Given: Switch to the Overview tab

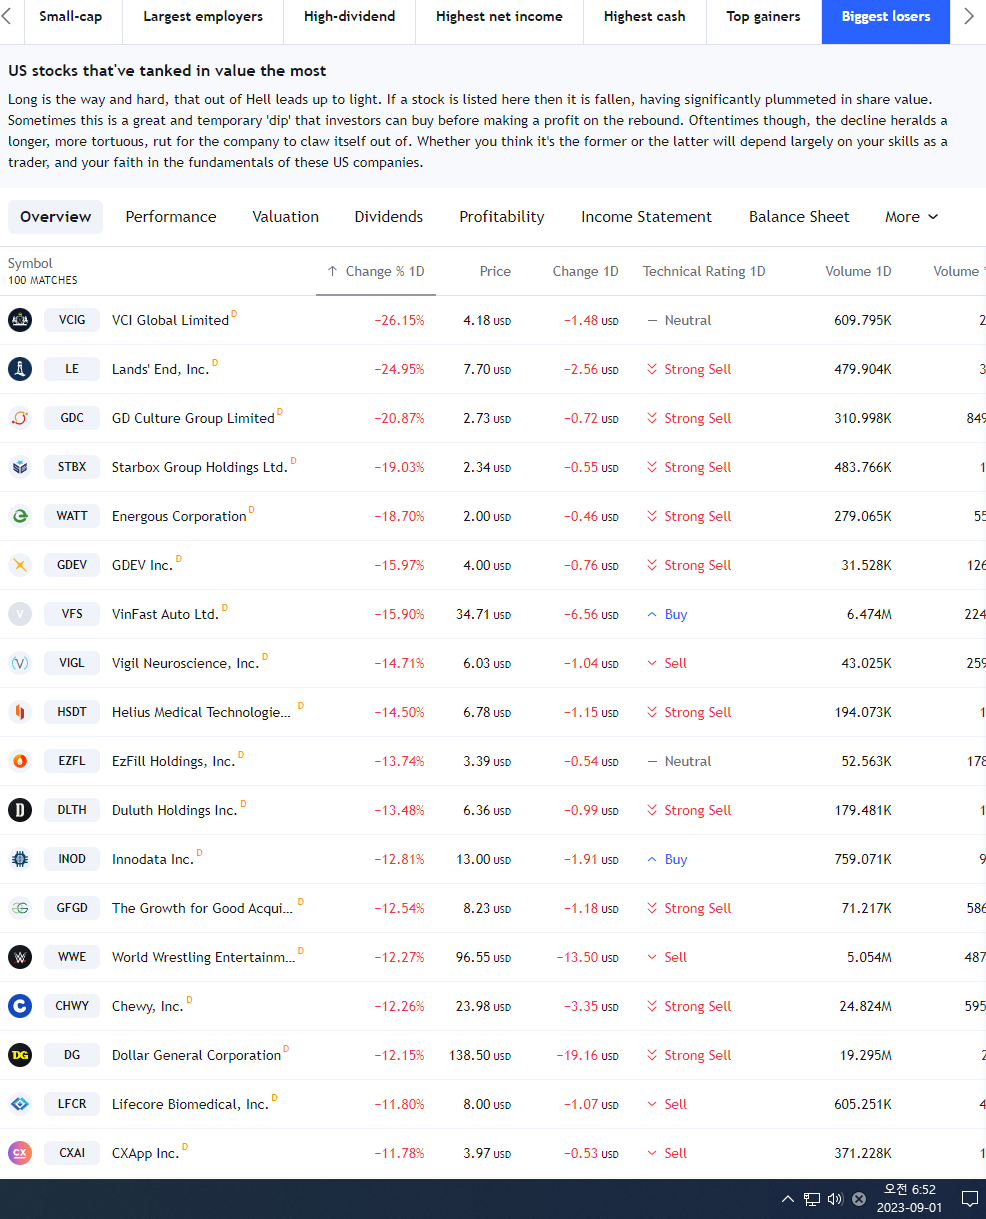Looking at the screenshot, I should 56,217.
